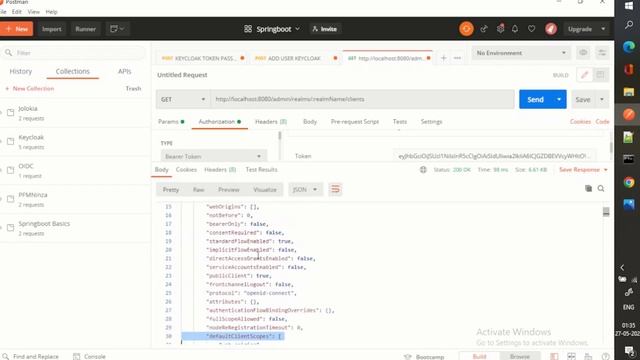Copy the response body with copy icon
This screenshot has width=640, height=360.
click(x=588, y=189)
